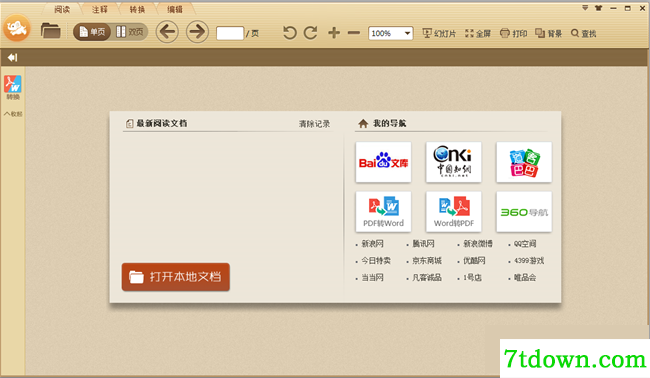This screenshot has height=378, width=650.
Task: Open skin (shirt) icon in title bar
Action: [599, 8]
